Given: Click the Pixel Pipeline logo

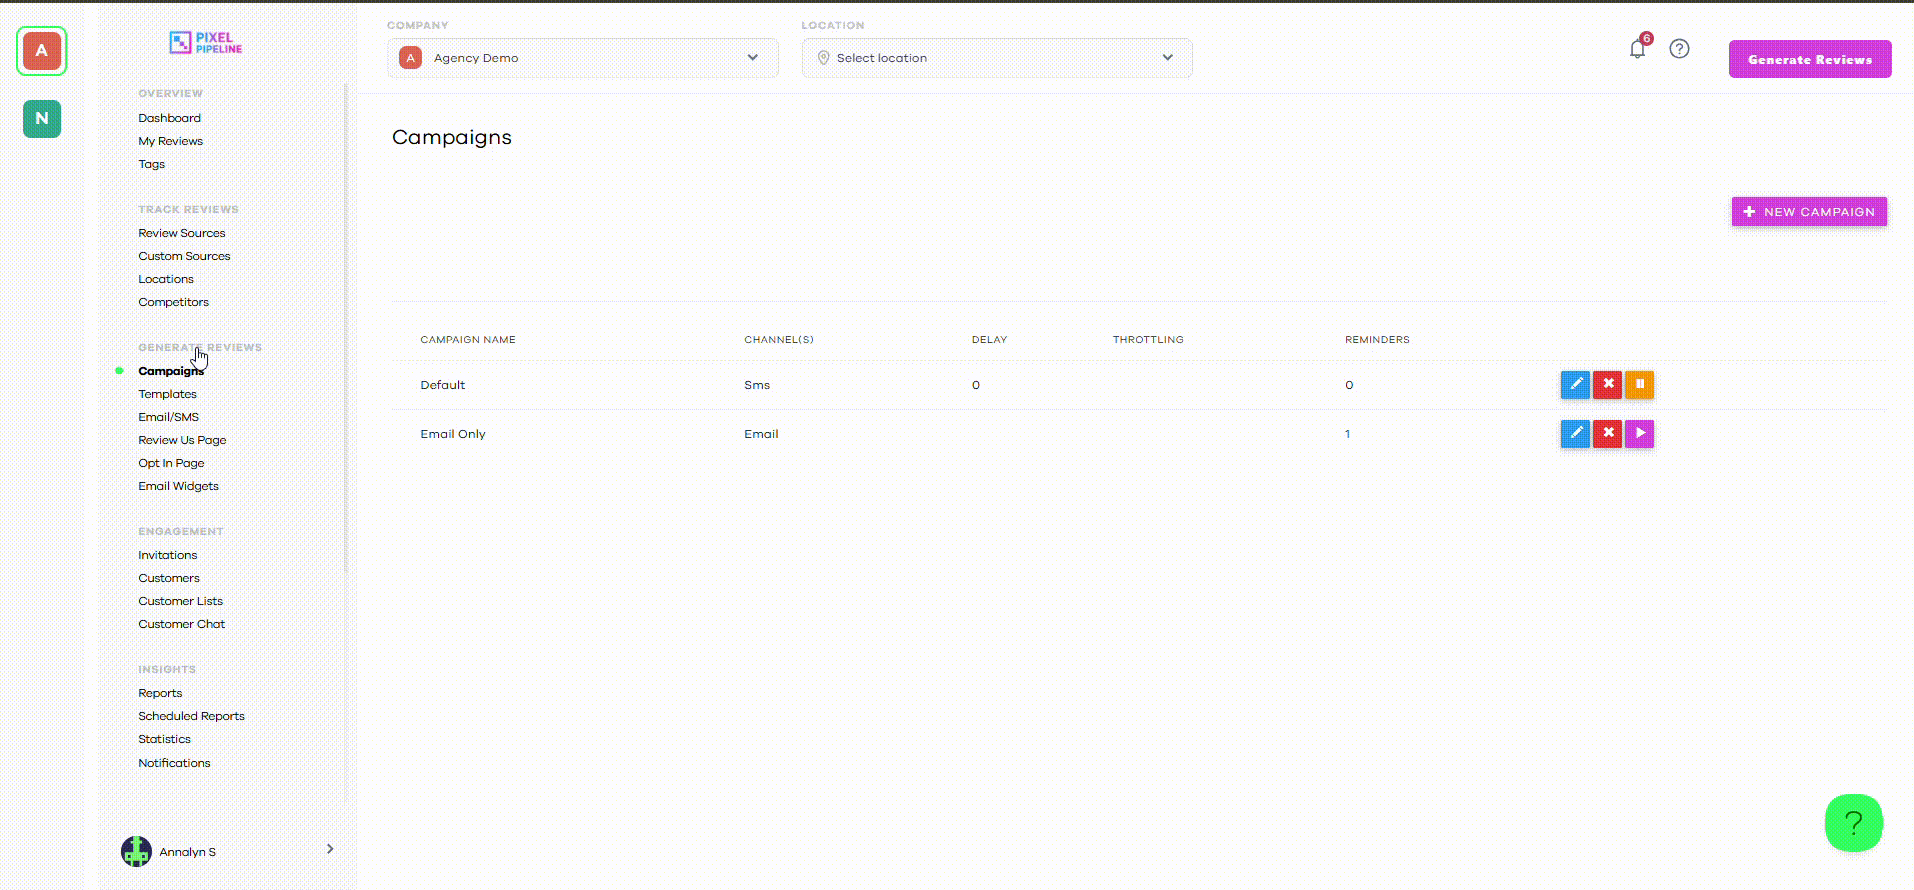Looking at the screenshot, I should [206, 42].
